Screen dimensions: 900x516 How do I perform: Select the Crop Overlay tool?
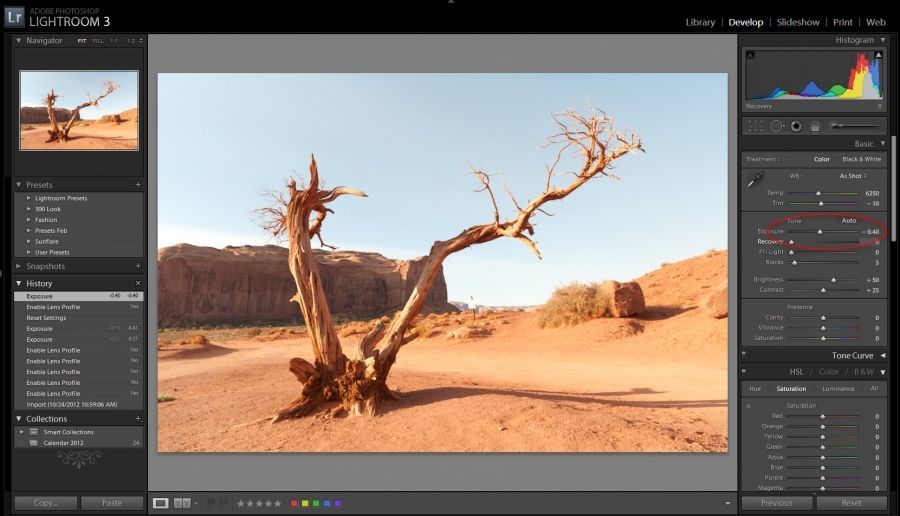pyautogui.click(x=755, y=126)
